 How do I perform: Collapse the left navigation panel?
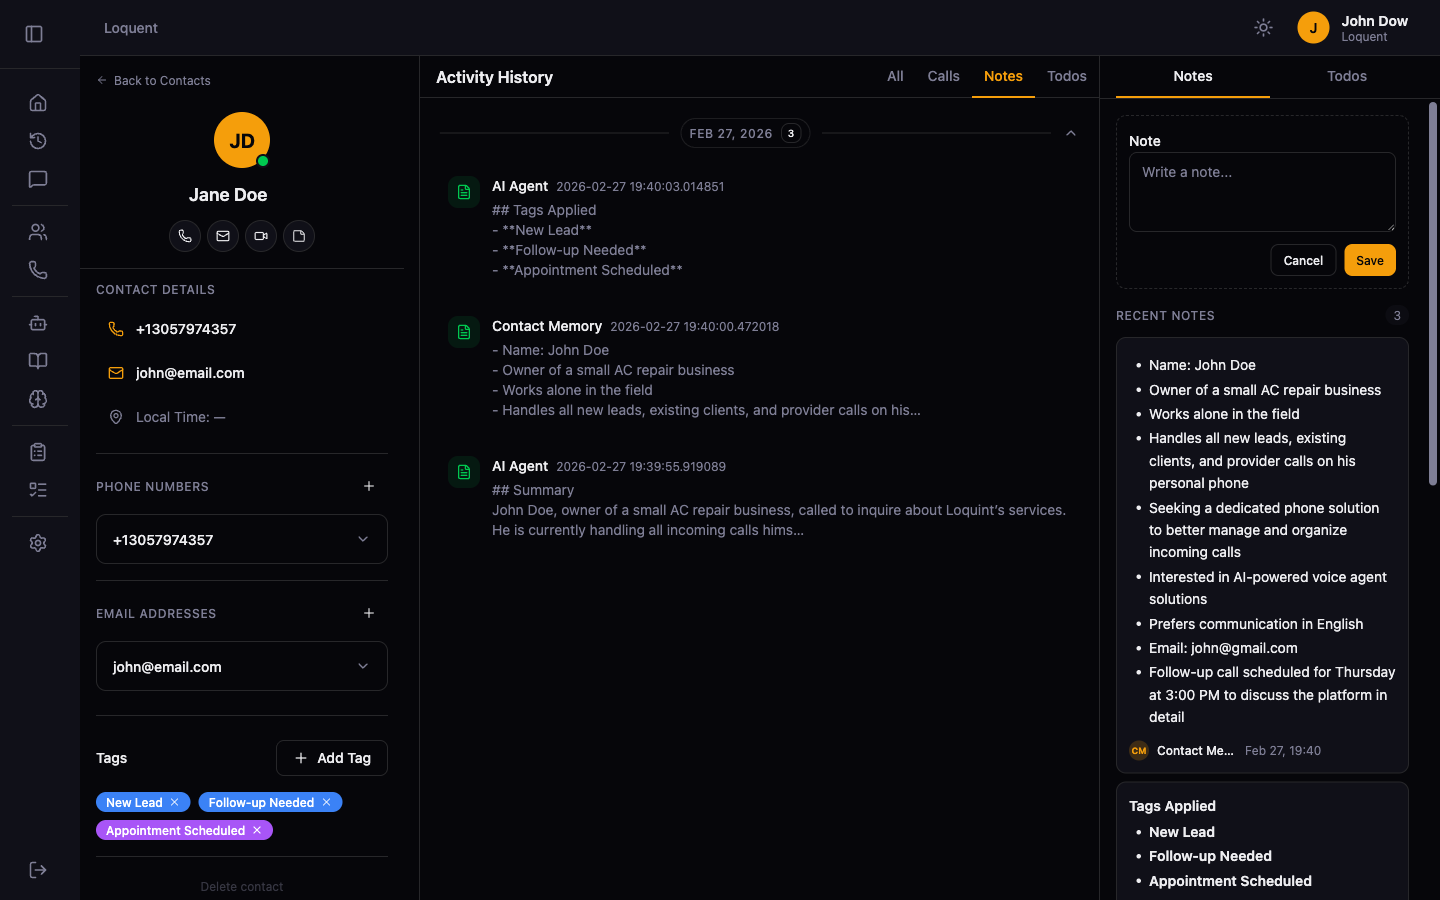[x=33, y=33]
